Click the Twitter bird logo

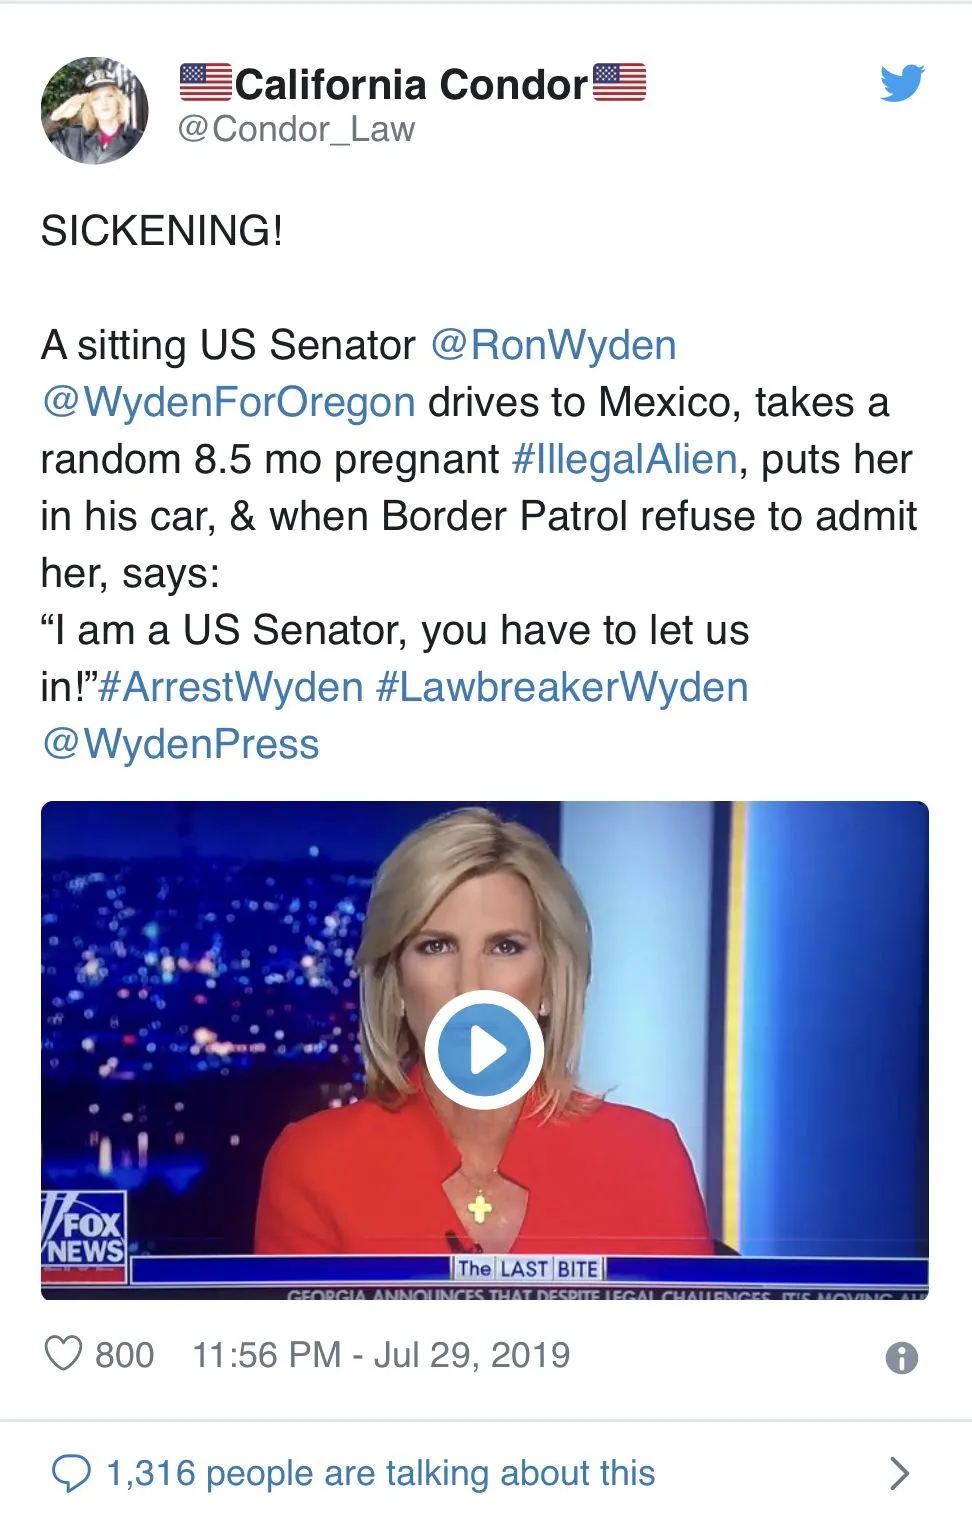click(902, 83)
